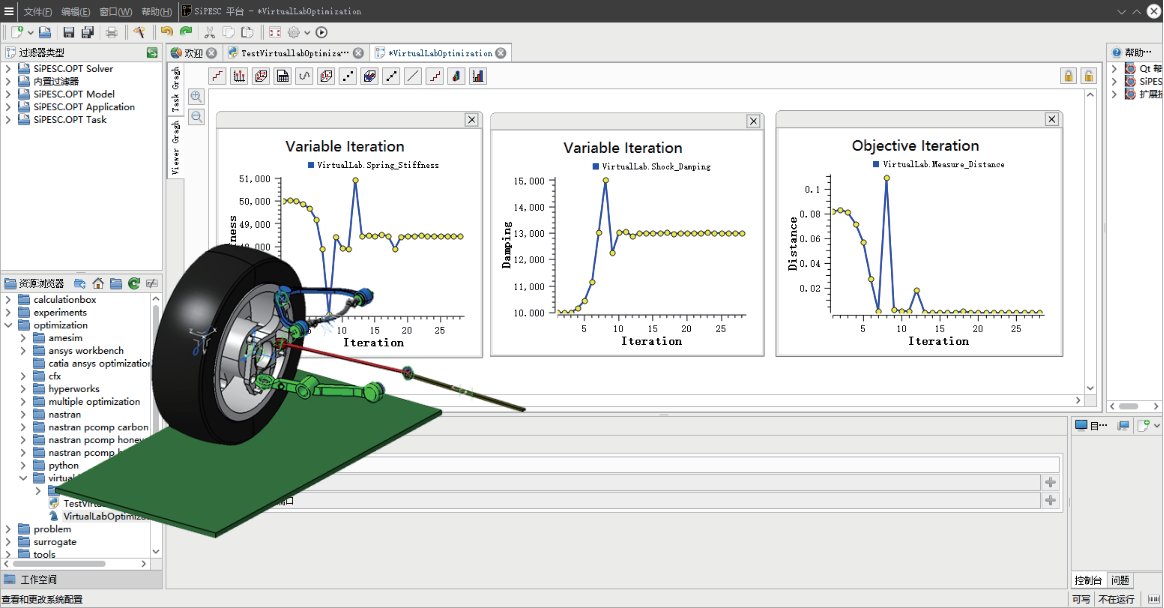Expand the hyperworks folder
Image resolution: width=1164 pixels, height=608 pixels.
pos(23,389)
